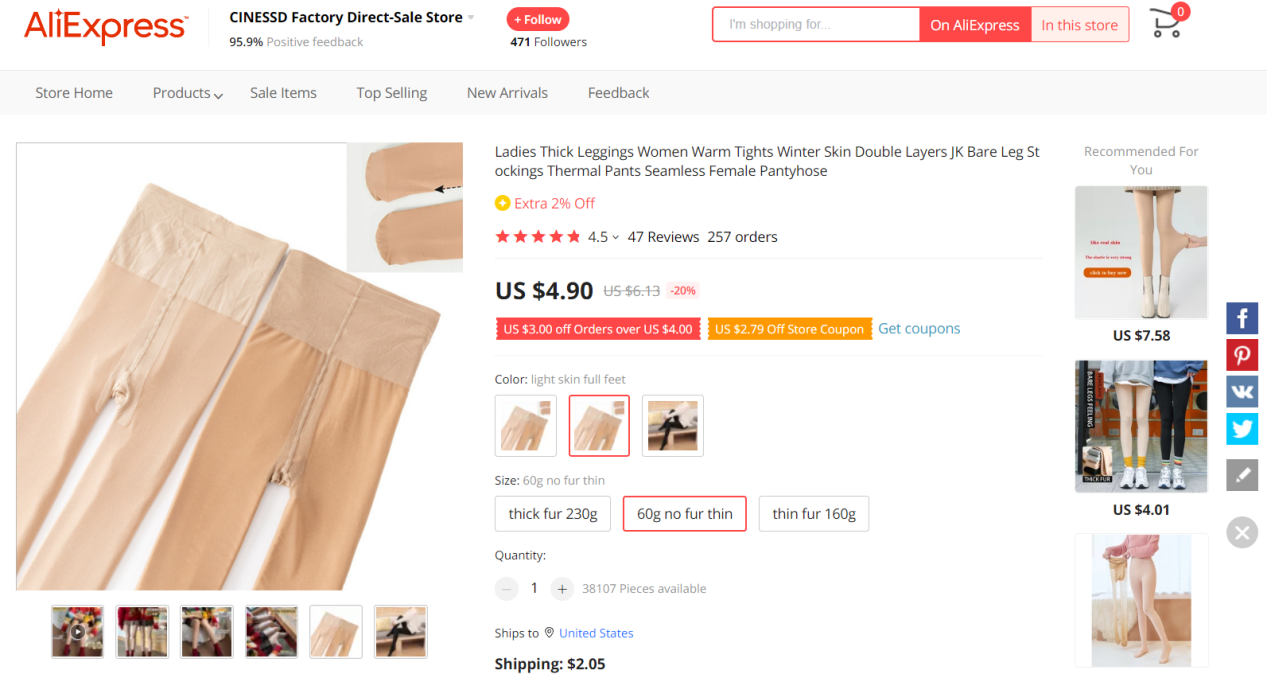This screenshot has height=678, width=1267.
Task: Share product on Pinterest
Action: [1242, 355]
